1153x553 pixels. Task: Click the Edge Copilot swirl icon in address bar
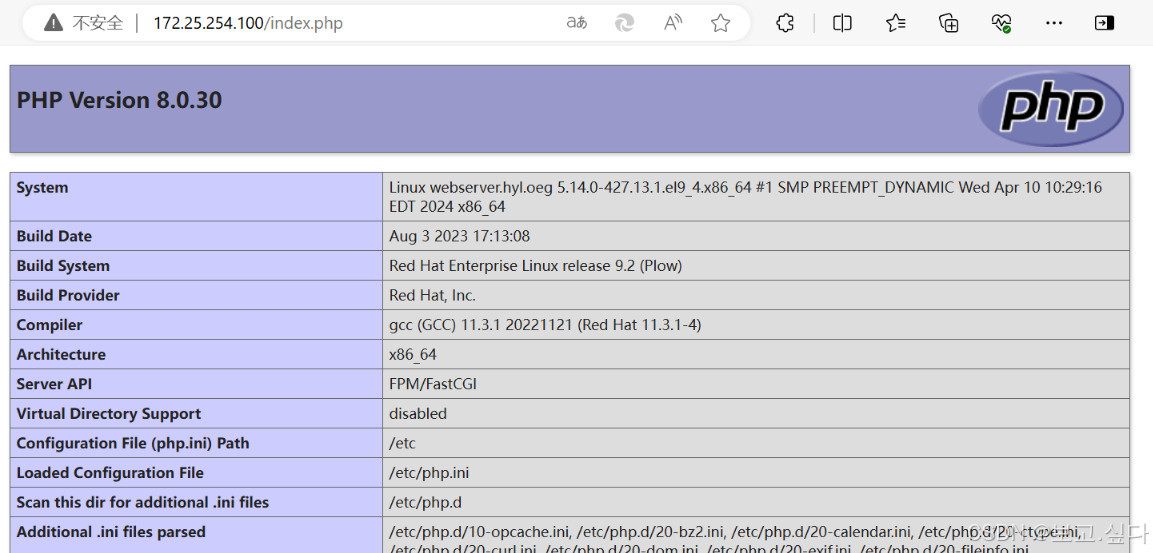point(624,24)
